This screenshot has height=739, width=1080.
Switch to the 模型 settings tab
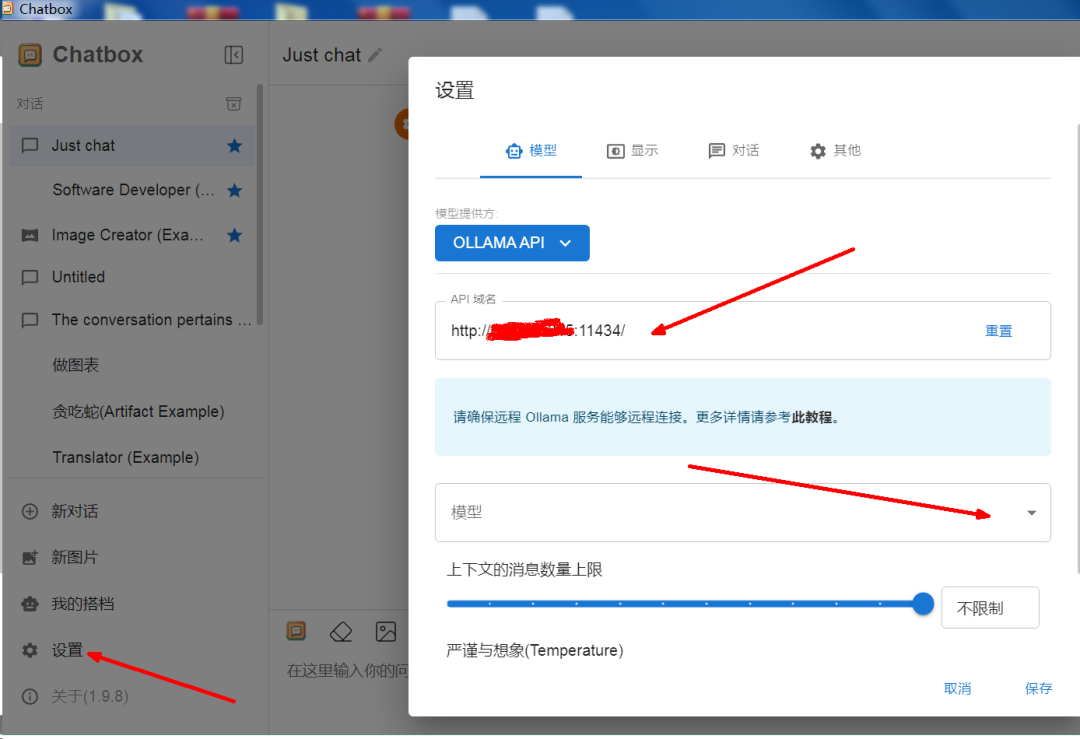[531, 151]
